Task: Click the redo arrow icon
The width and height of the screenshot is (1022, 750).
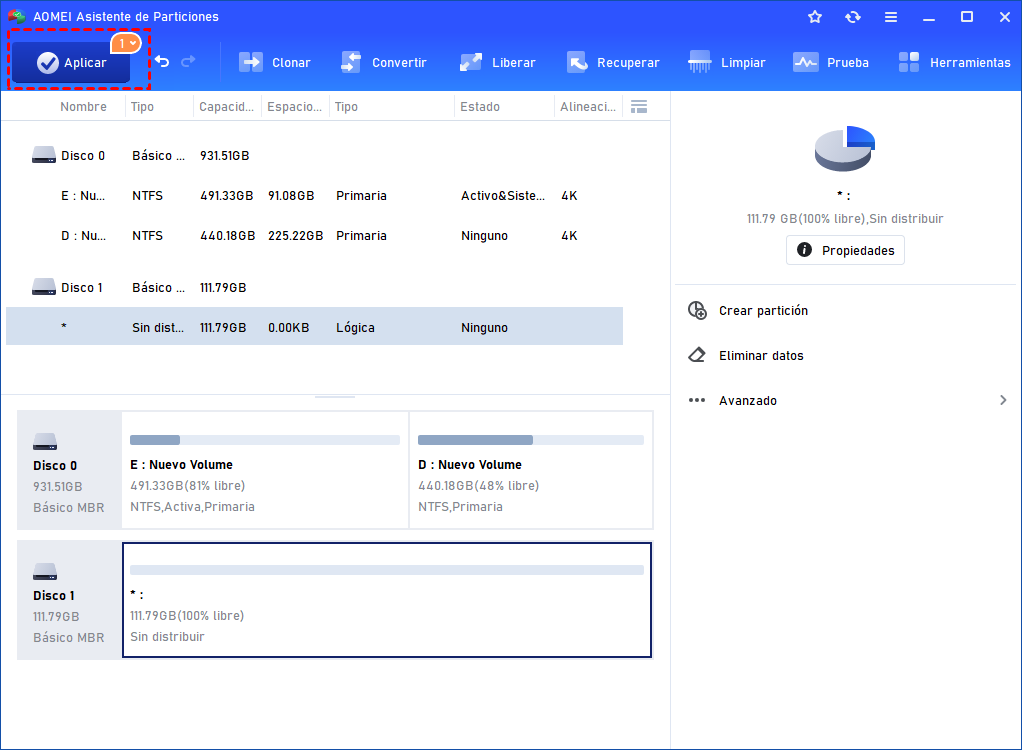Action: tap(188, 62)
